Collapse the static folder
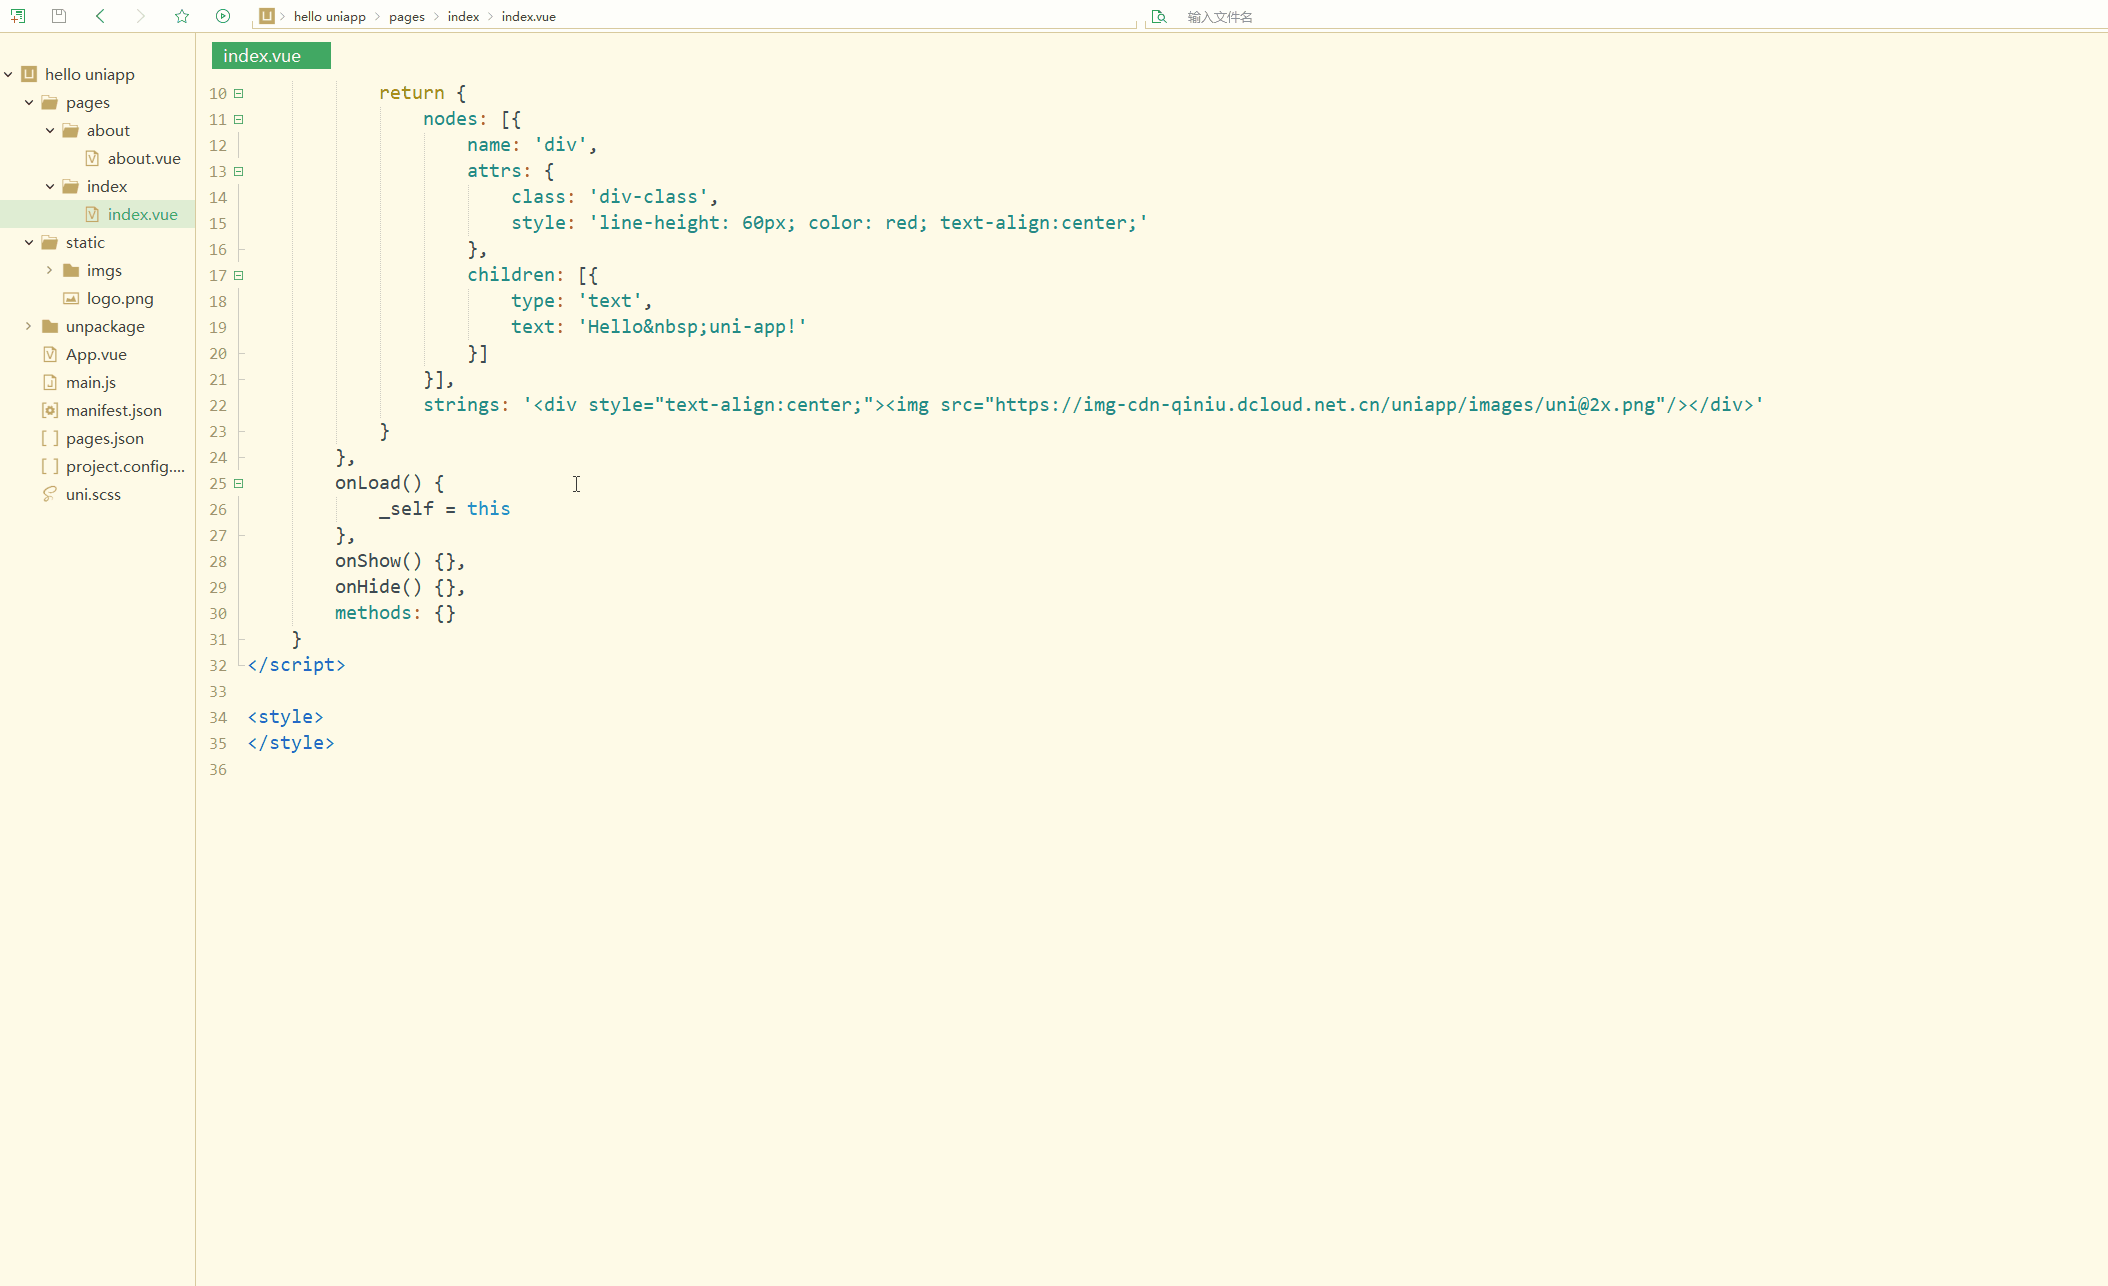This screenshot has width=2108, height=1286. pos(29,242)
